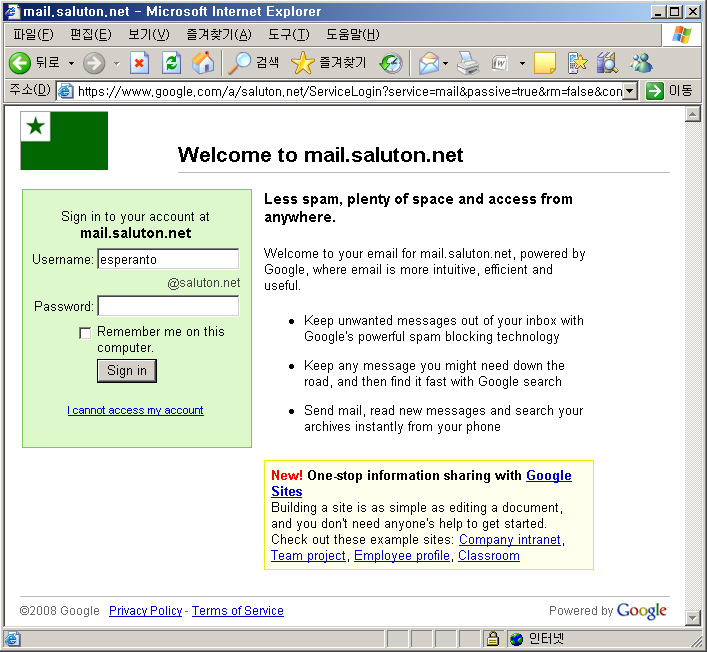This screenshot has height=652, width=707.
Task: Open I cannot access my account link
Action: pyautogui.click(x=135, y=410)
